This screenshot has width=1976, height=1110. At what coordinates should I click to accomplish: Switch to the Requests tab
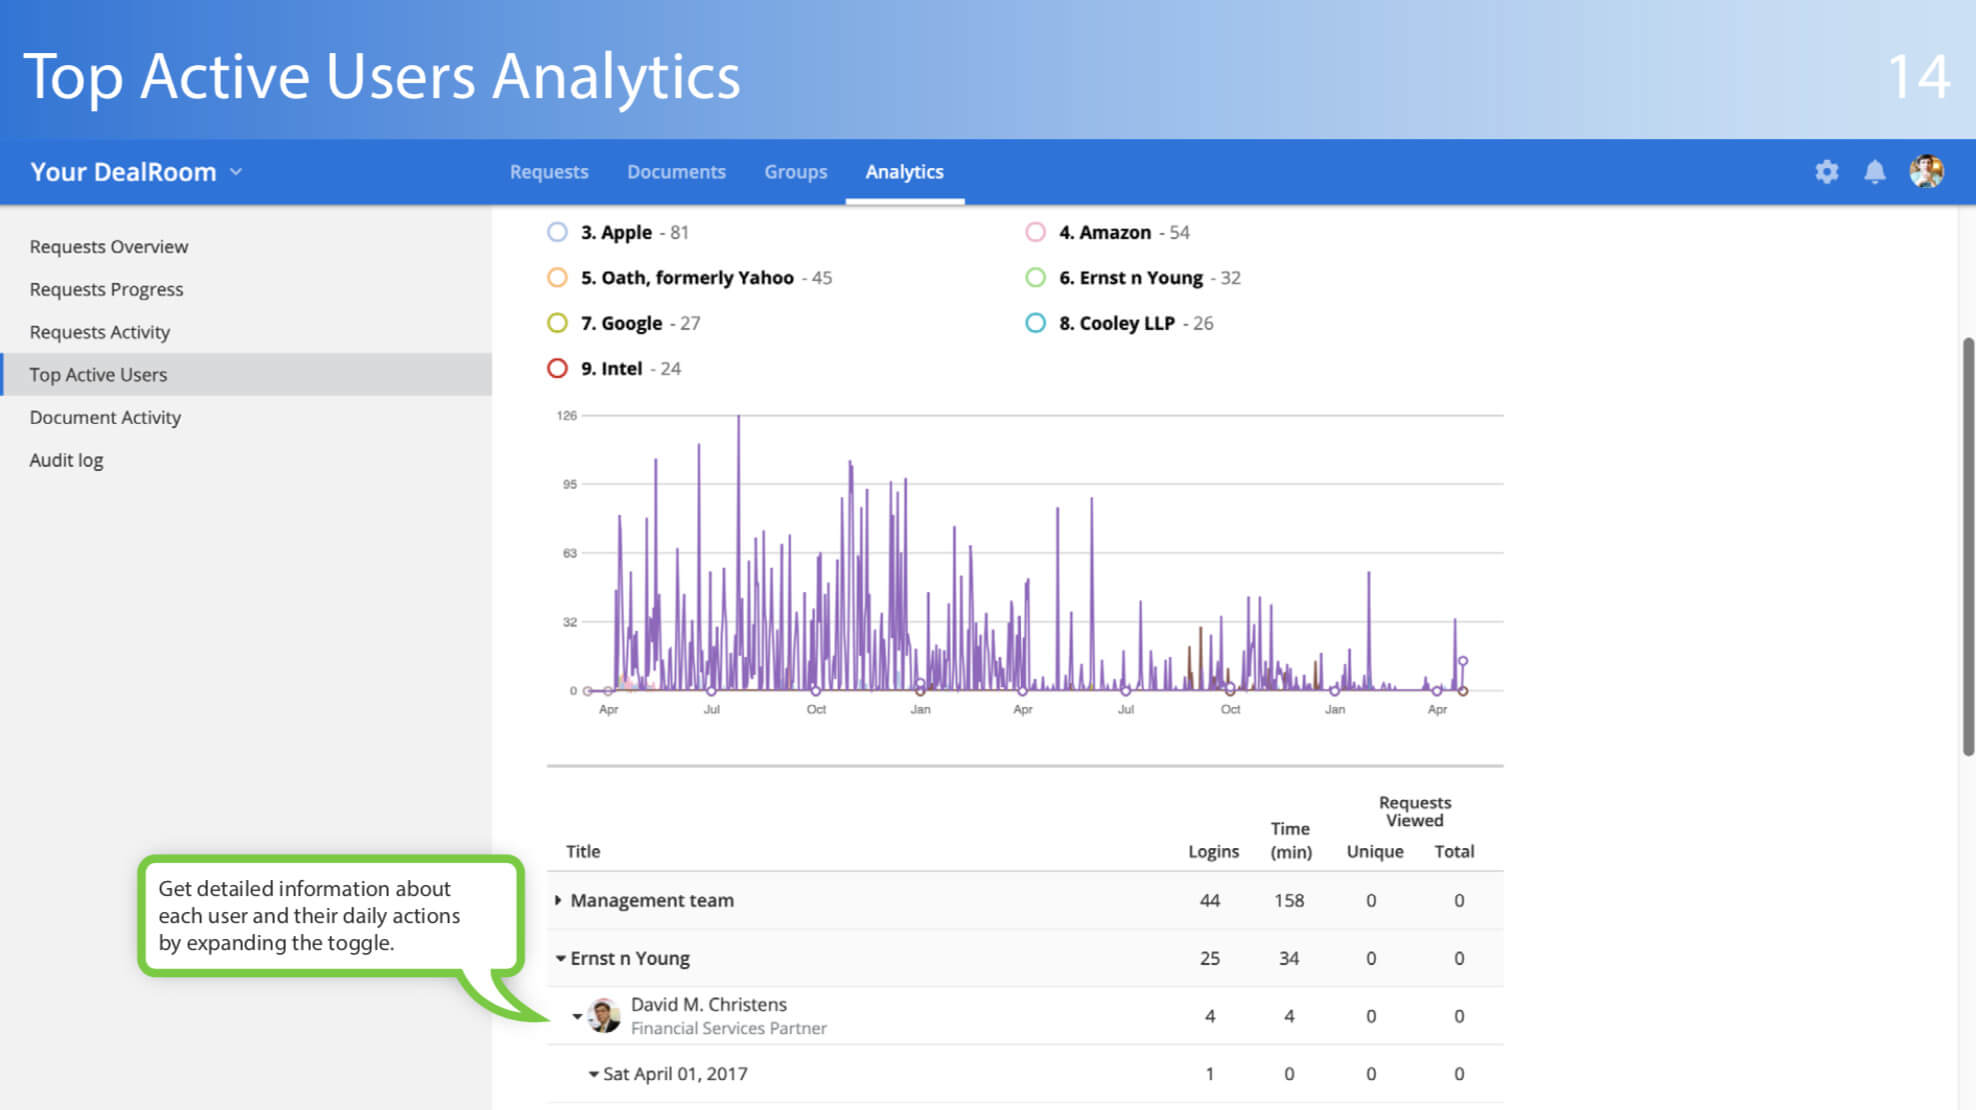tap(549, 172)
